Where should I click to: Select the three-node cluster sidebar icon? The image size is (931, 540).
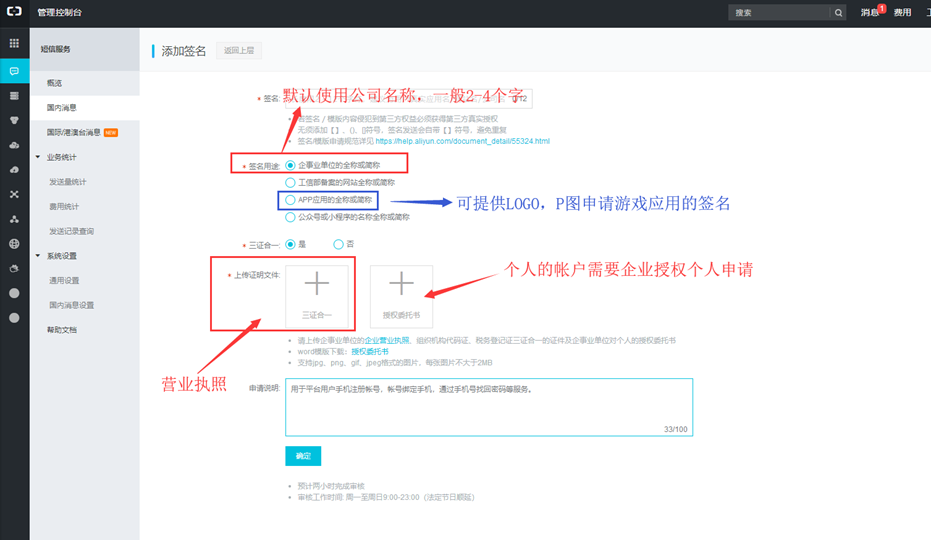click(14, 219)
